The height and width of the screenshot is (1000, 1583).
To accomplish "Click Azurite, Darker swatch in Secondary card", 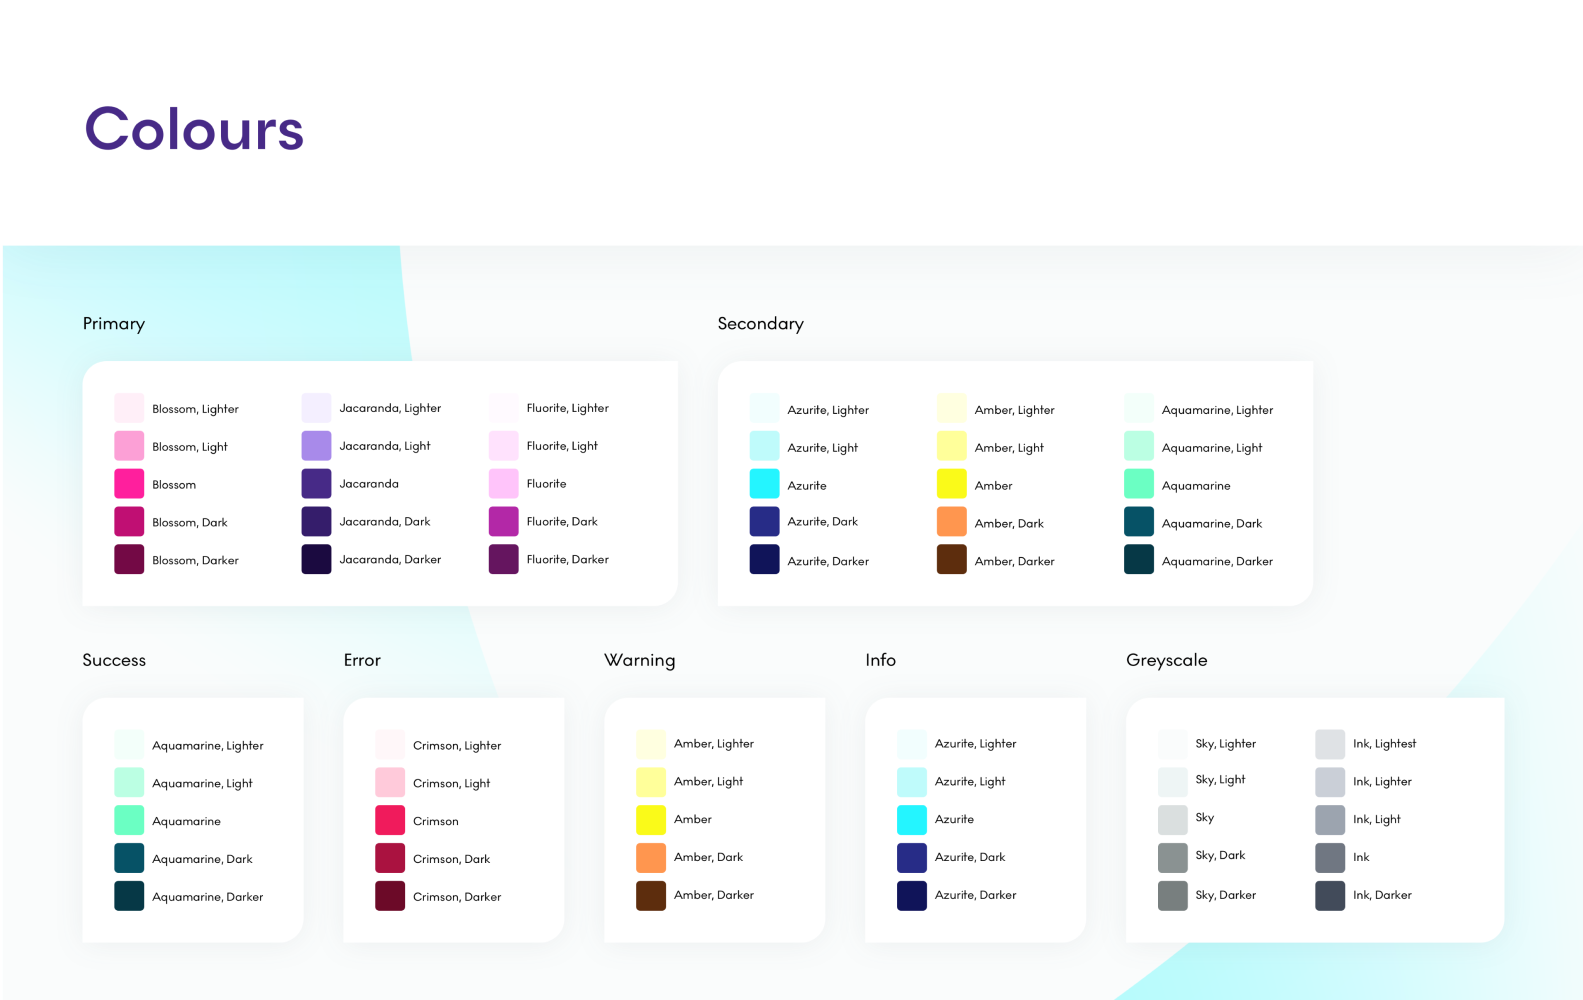I will (x=764, y=560).
